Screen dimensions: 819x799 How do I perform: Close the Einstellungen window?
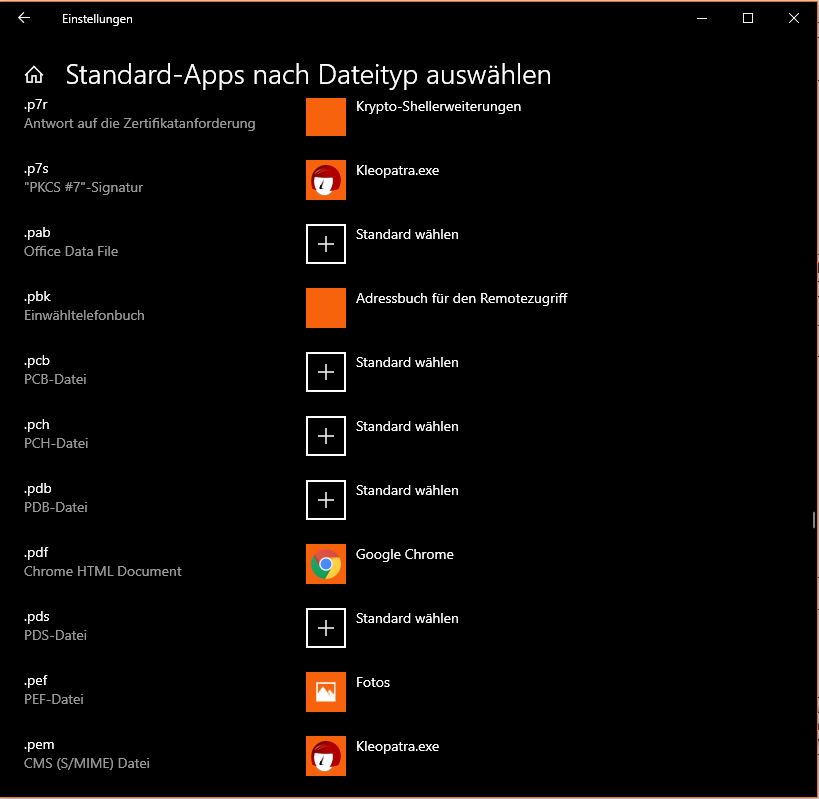793,18
